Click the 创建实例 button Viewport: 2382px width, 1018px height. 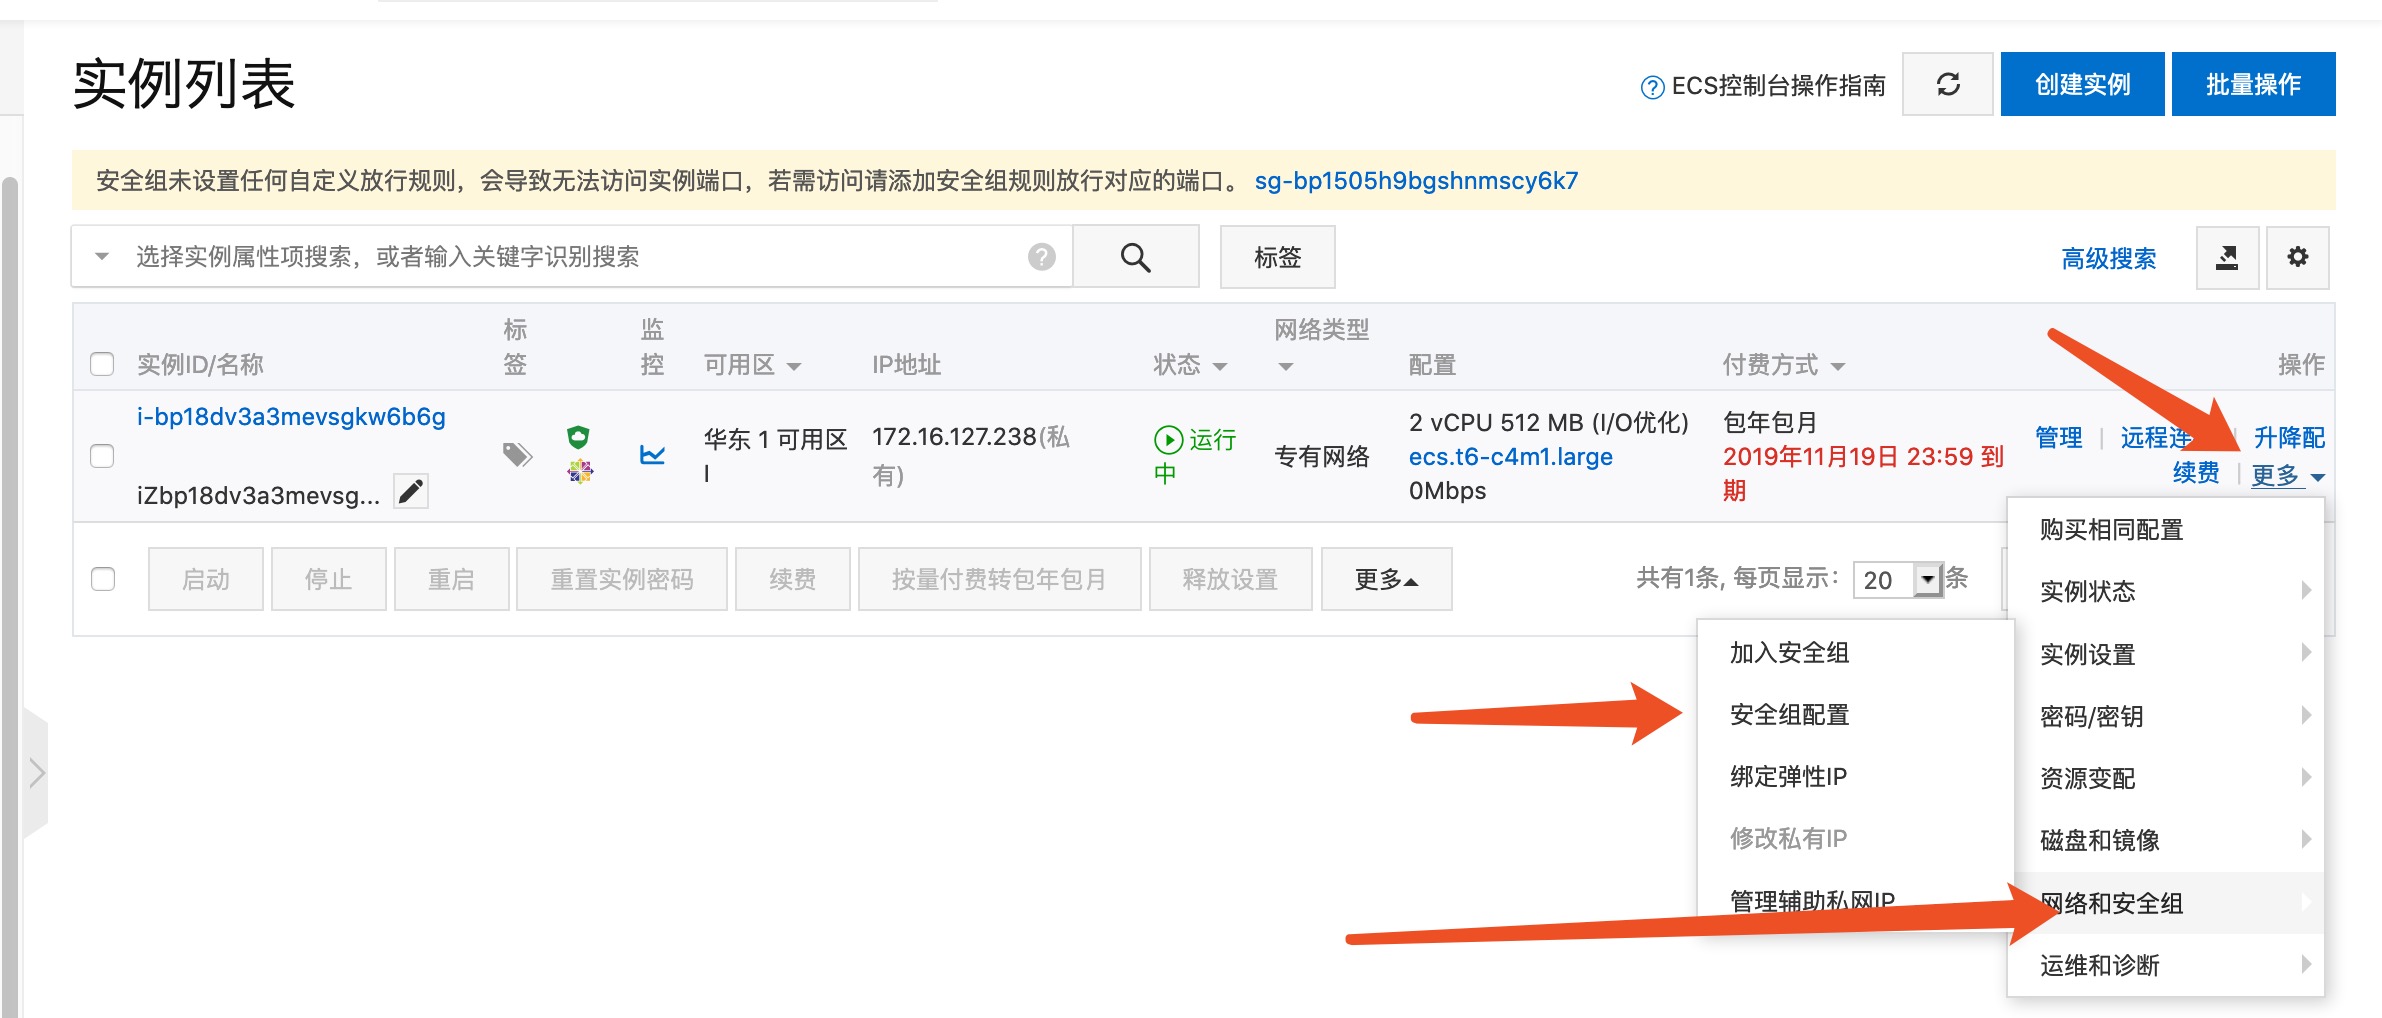[x=2082, y=85]
